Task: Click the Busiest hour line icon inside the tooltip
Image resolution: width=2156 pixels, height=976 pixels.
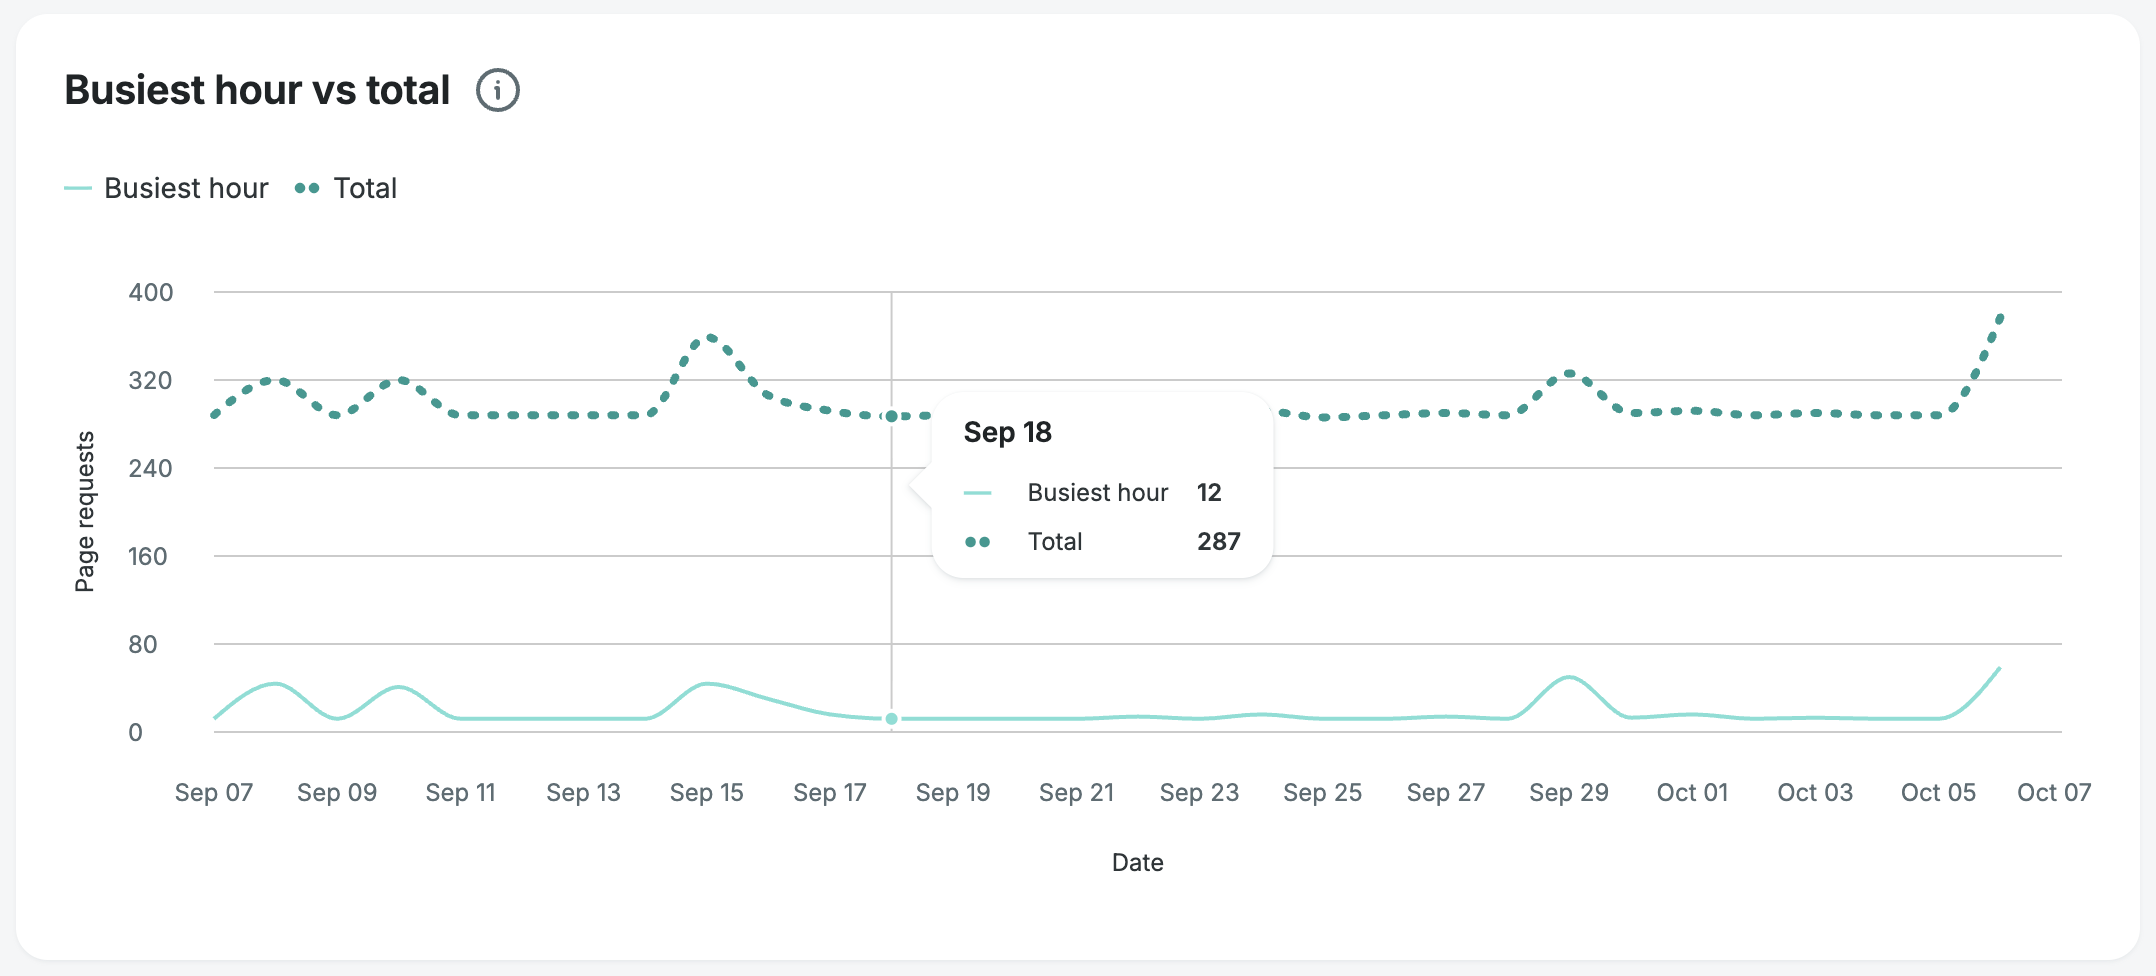Action: coord(977,493)
